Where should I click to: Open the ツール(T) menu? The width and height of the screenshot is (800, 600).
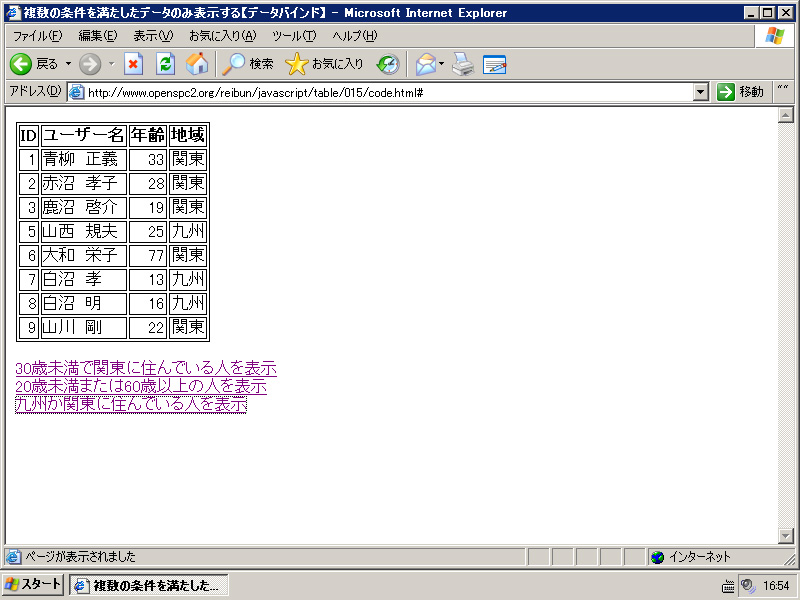[x=294, y=36]
